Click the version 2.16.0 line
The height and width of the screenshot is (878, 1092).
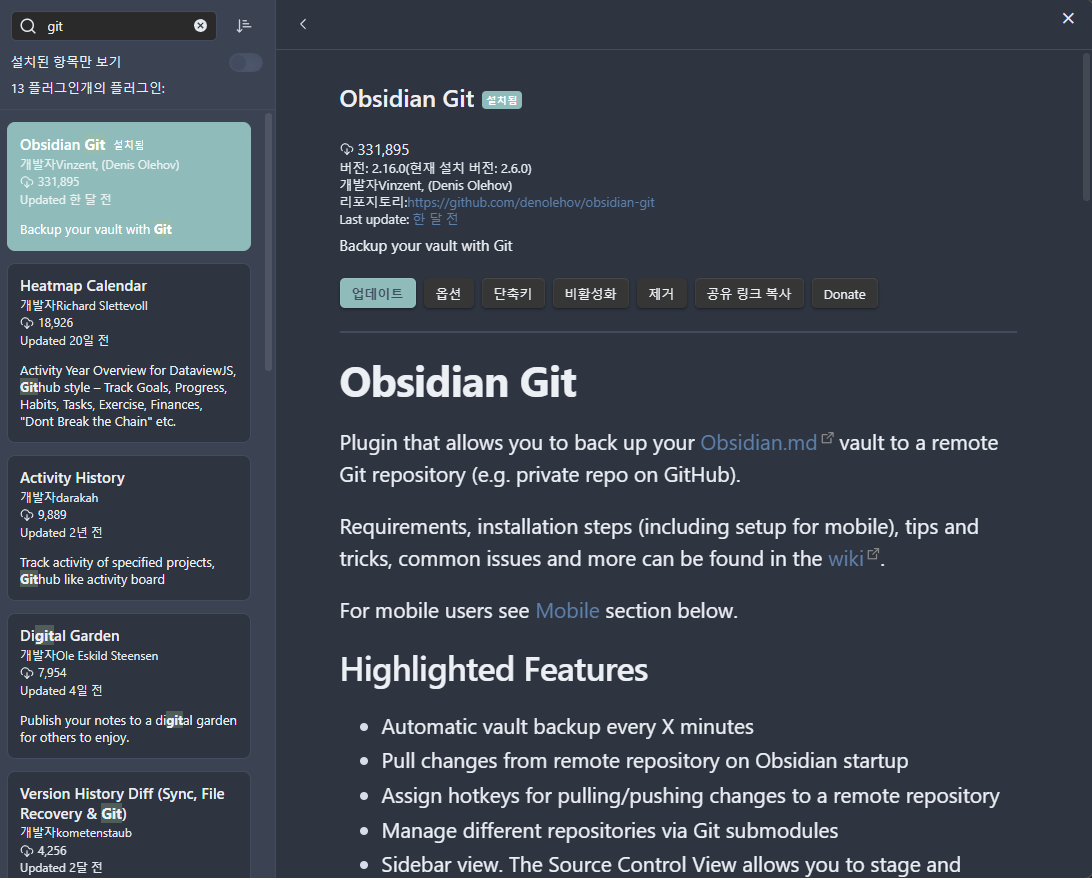tap(435, 168)
